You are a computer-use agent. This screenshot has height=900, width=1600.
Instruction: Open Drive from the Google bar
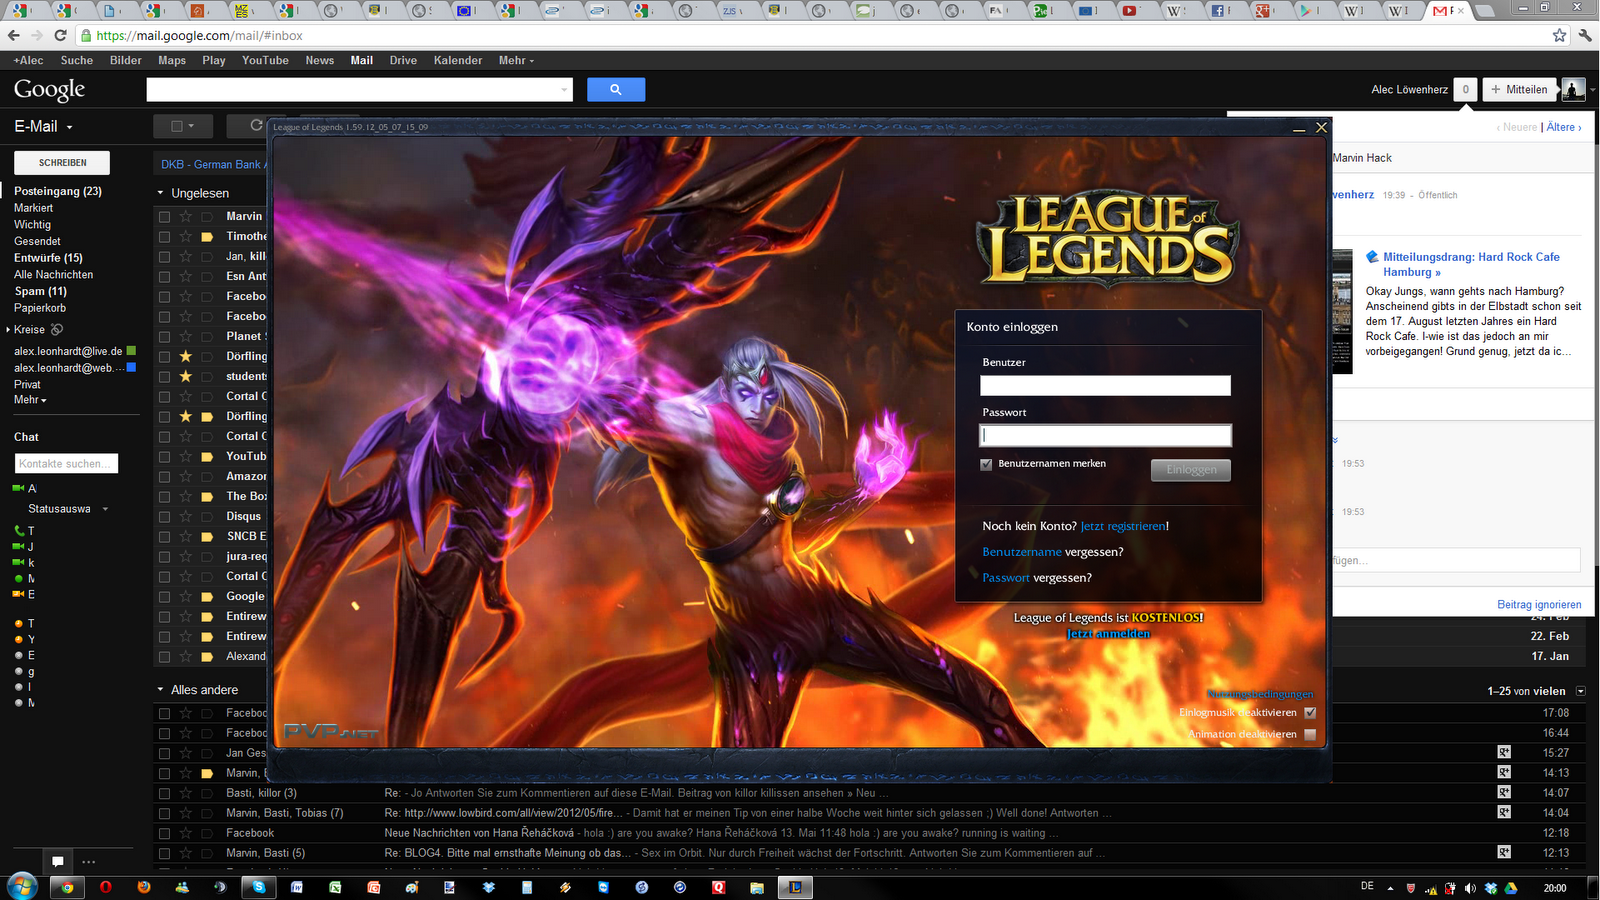[x=403, y=61]
